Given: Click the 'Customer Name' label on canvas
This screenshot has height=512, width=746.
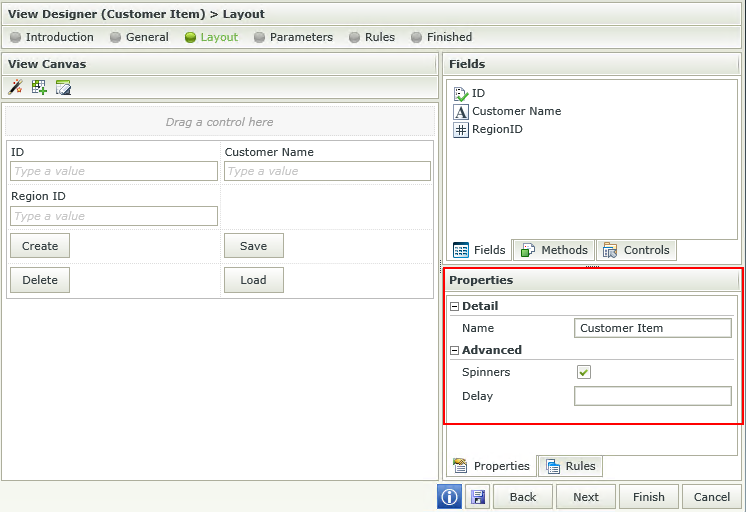Looking at the screenshot, I should click(269, 152).
